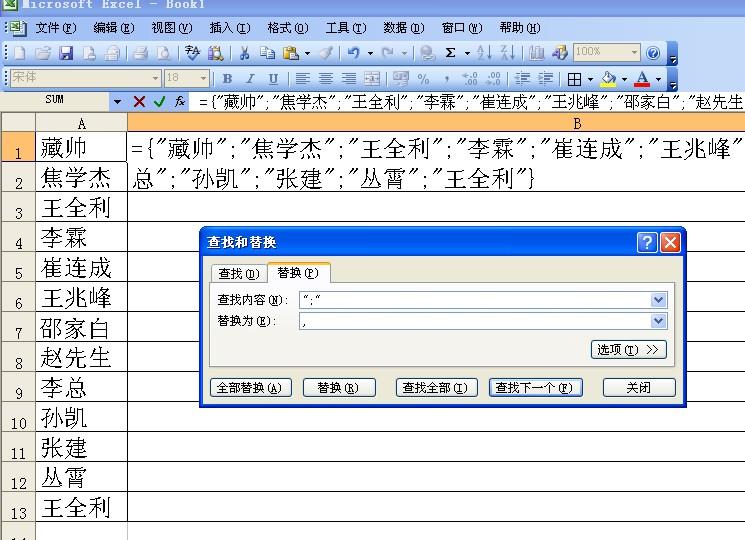
Task: Select cell A3 containing 王全利
Action: point(81,207)
